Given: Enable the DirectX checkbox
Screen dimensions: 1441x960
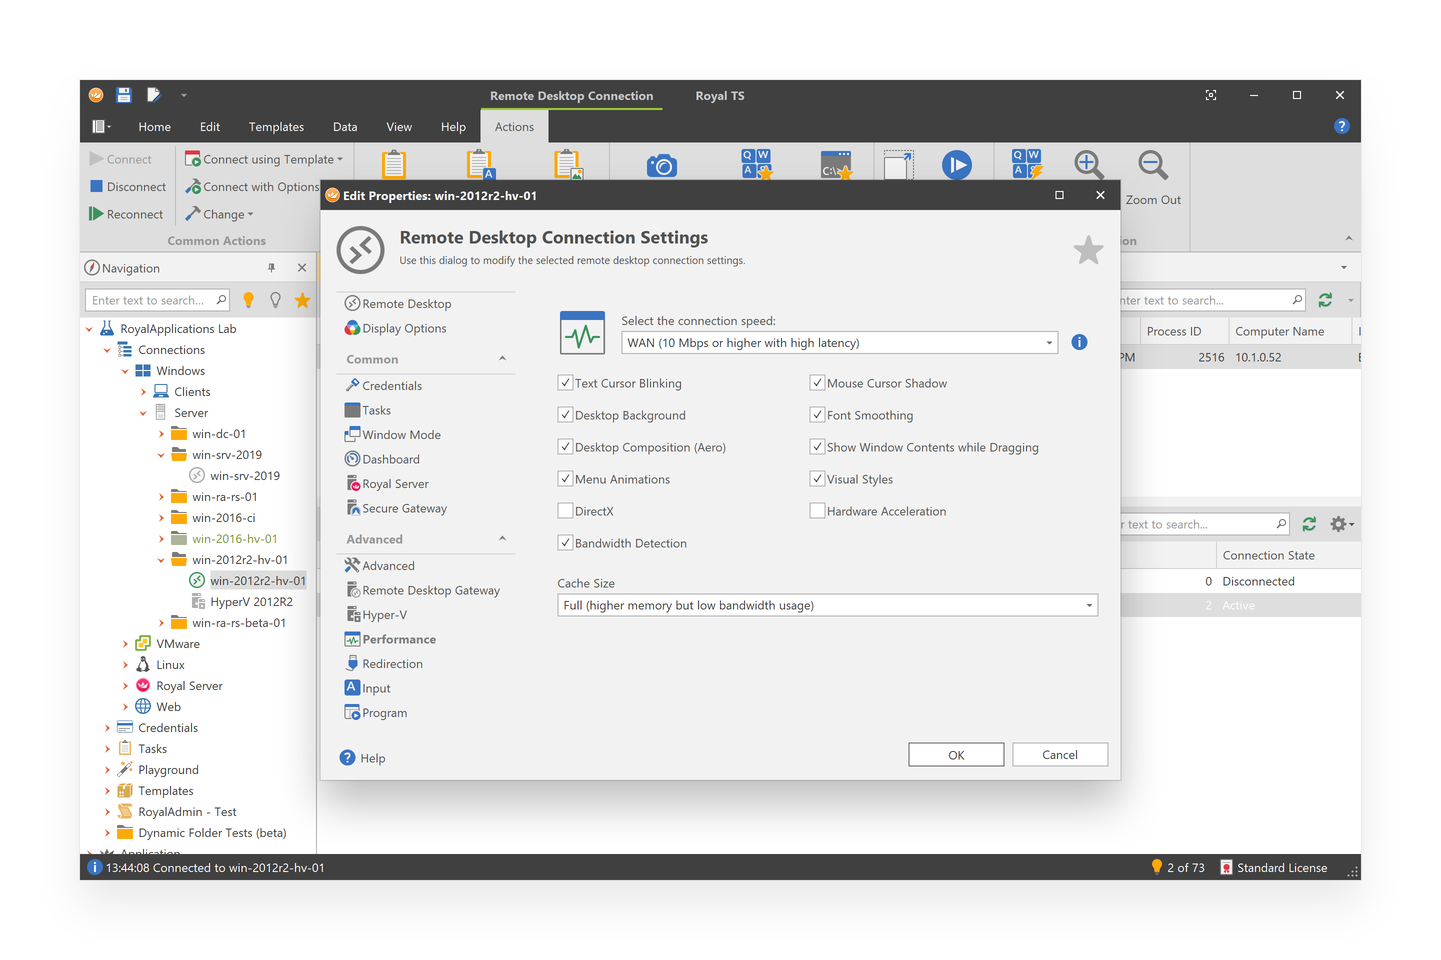Looking at the screenshot, I should pyautogui.click(x=565, y=510).
